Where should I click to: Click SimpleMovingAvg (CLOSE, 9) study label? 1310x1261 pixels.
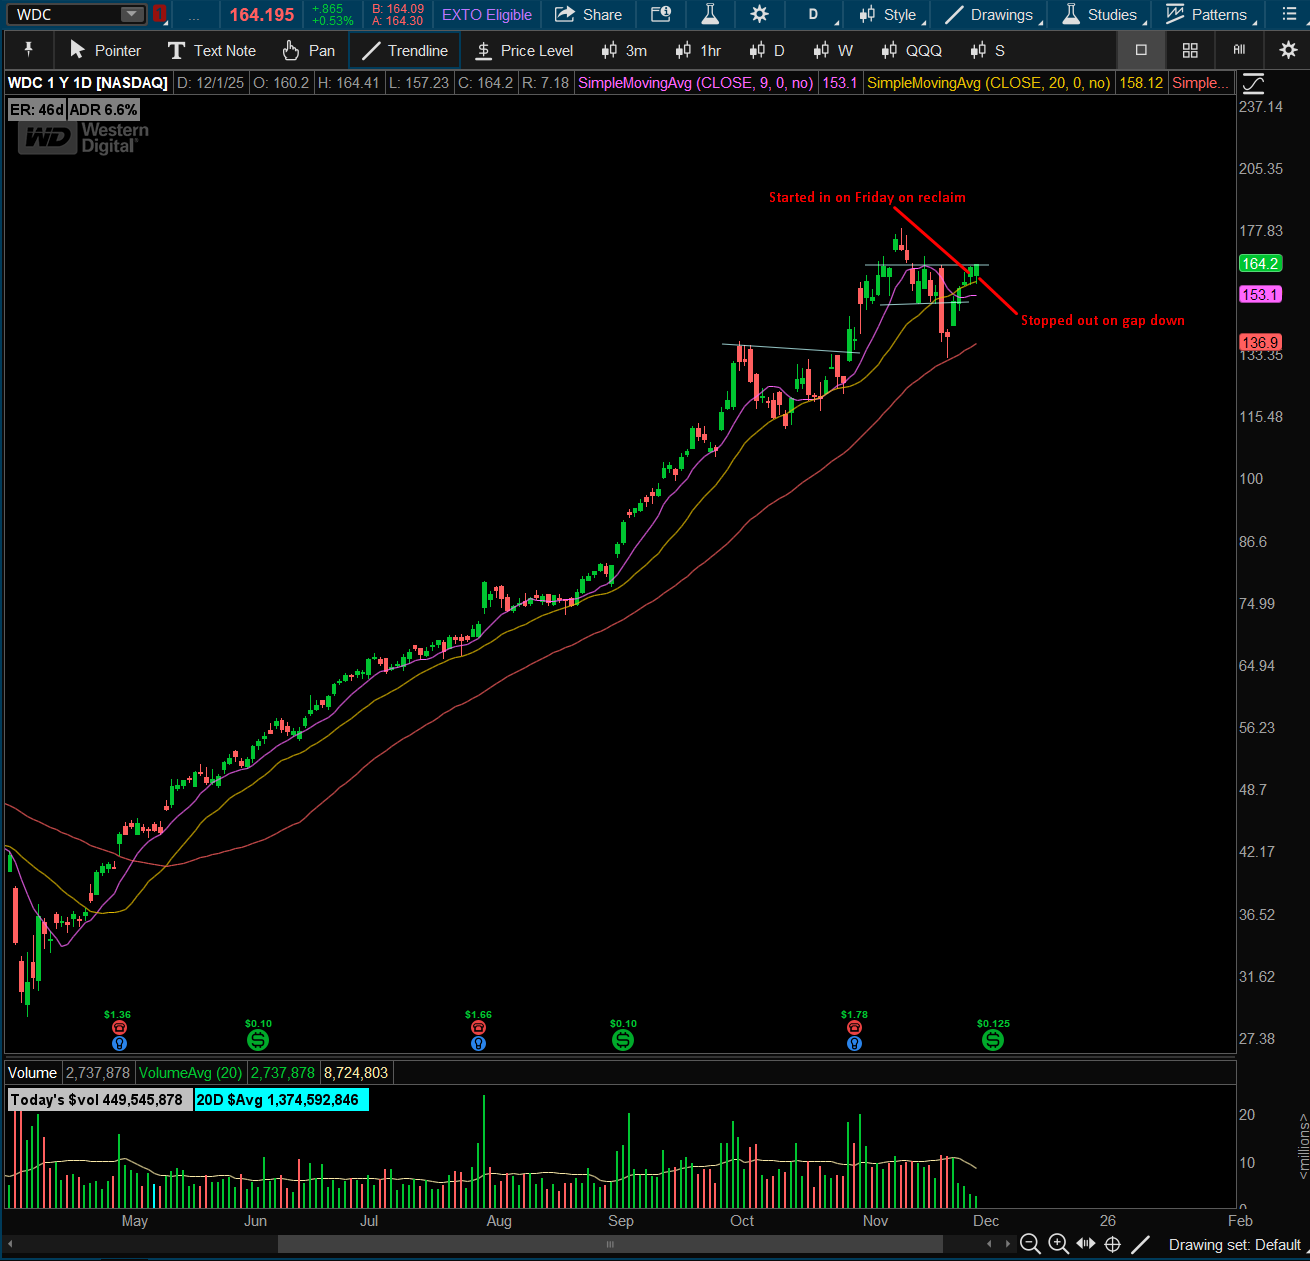tap(695, 83)
